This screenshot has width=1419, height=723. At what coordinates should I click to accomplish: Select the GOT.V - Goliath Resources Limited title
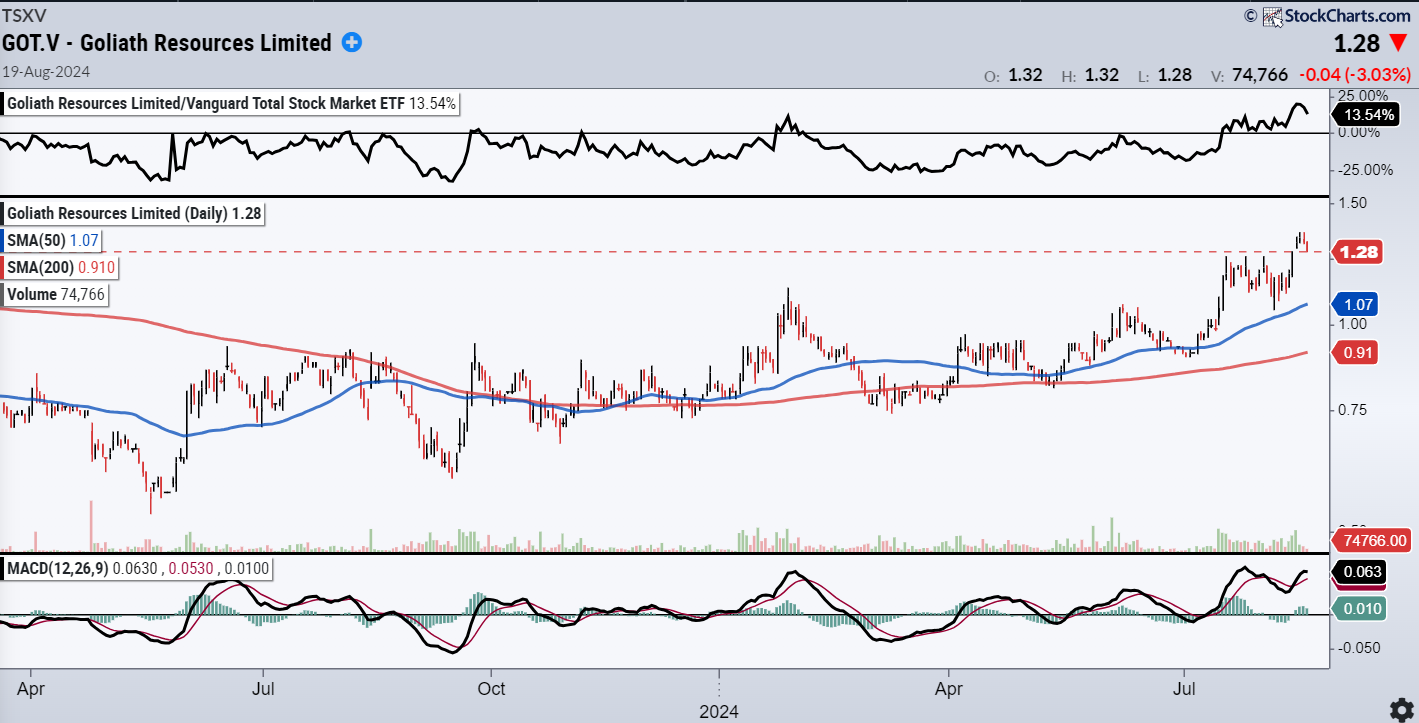click(x=167, y=43)
